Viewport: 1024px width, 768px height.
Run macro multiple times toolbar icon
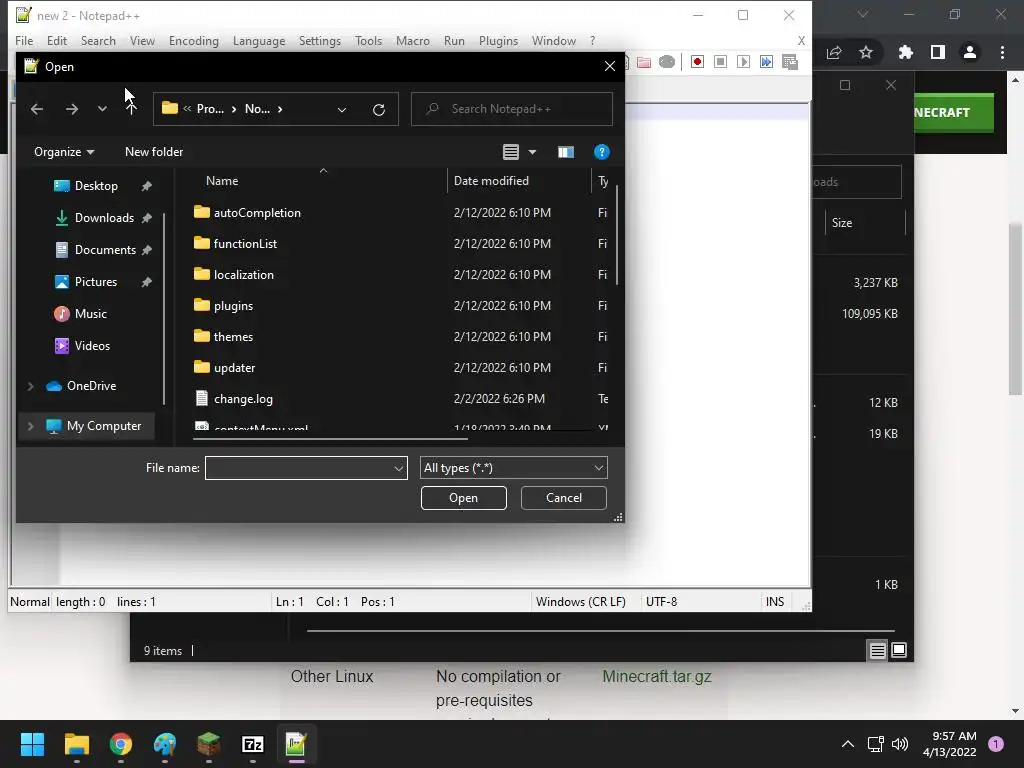[x=766, y=61]
